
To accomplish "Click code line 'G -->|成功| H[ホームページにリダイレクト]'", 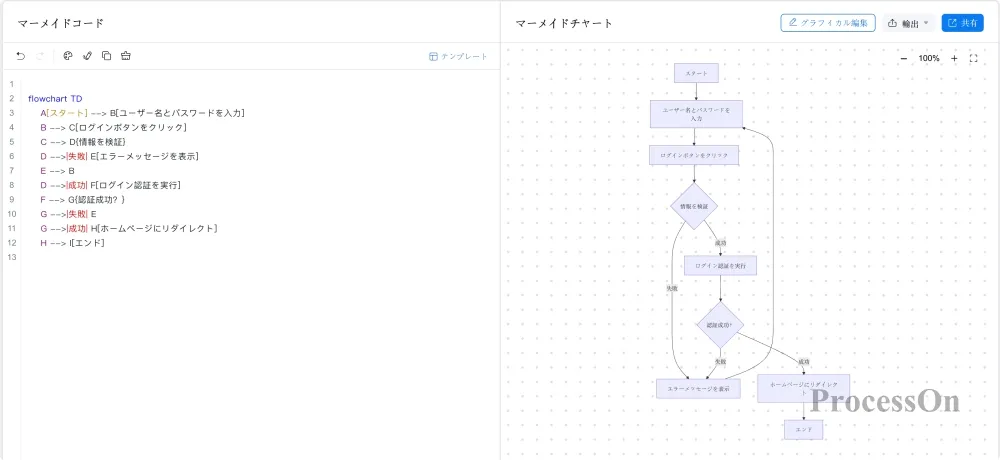I will [x=129, y=228].
